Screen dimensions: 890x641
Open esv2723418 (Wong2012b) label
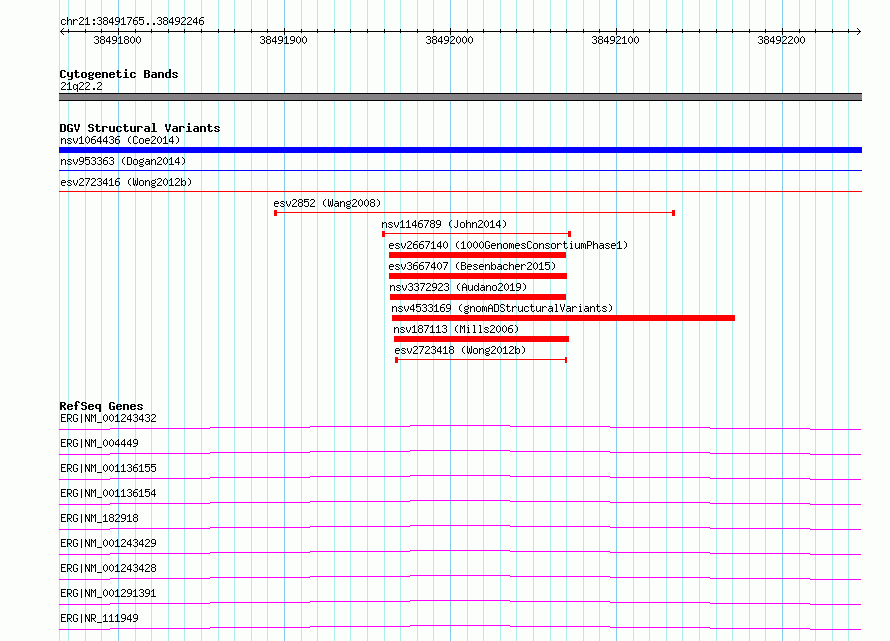[x=460, y=350]
